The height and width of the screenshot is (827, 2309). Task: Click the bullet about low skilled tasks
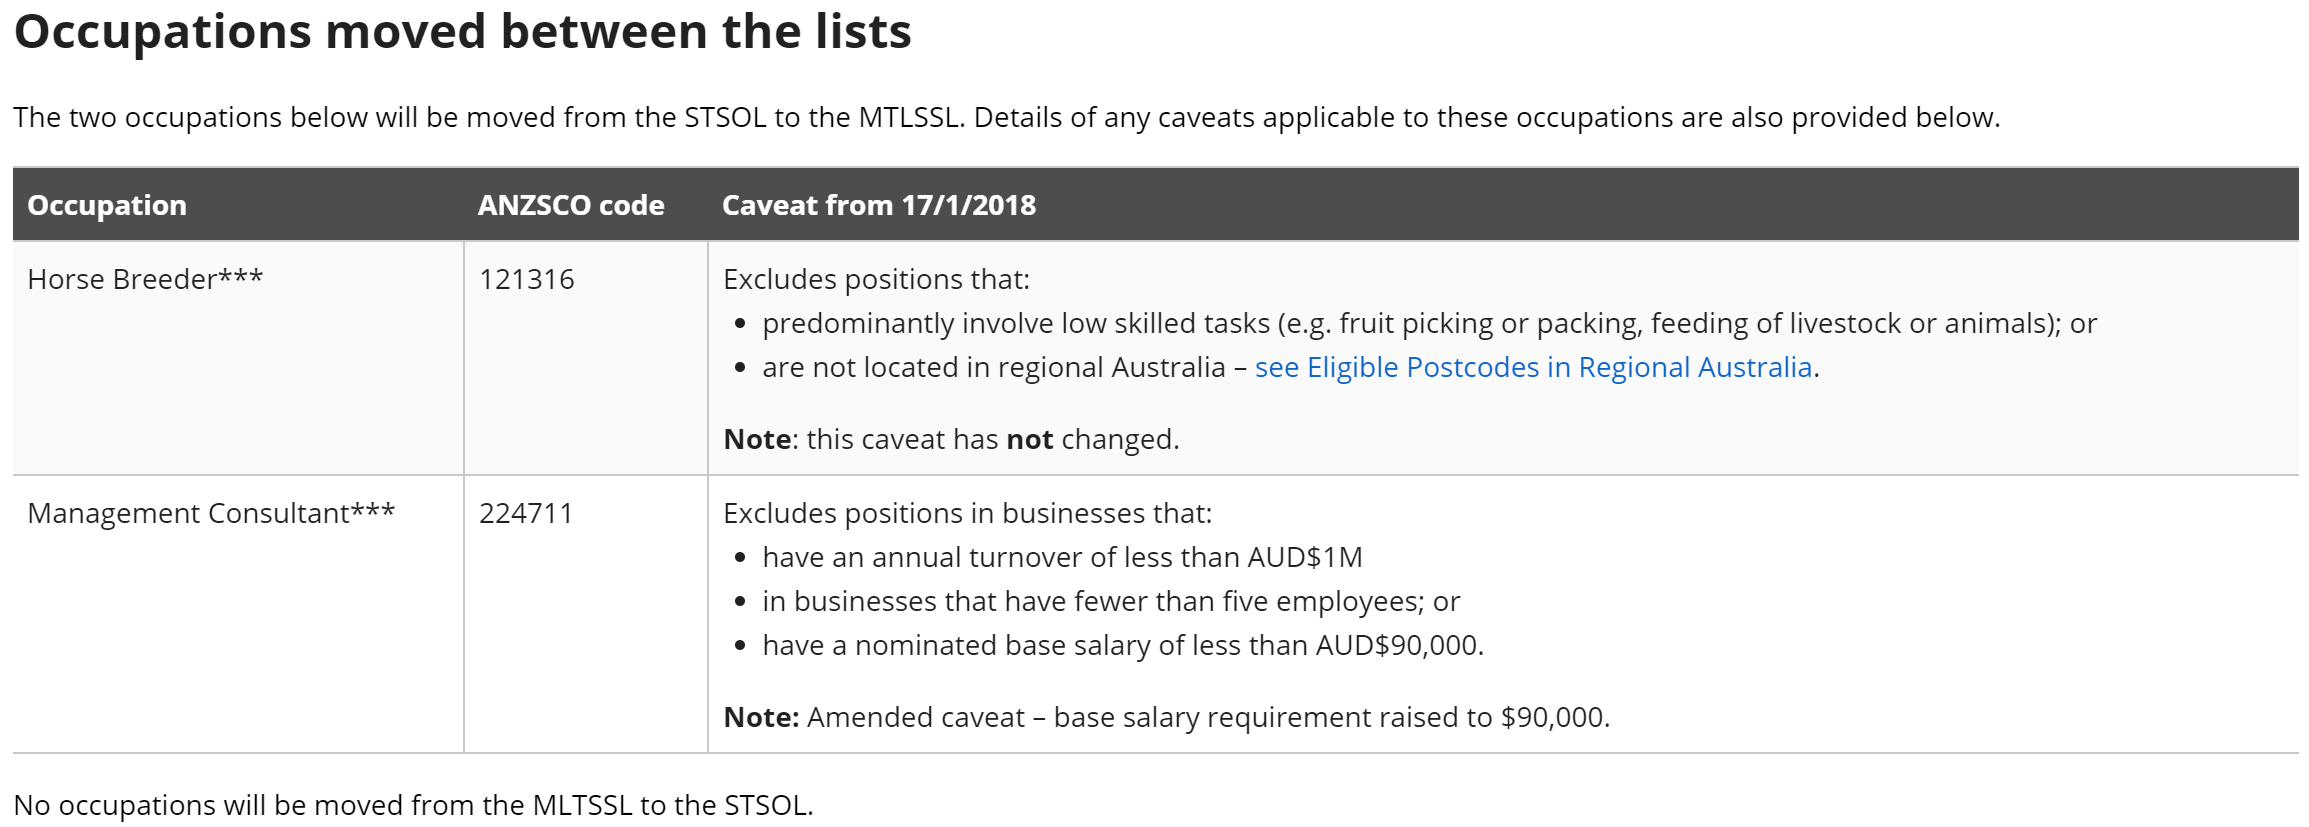pyautogui.click(x=1429, y=324)
